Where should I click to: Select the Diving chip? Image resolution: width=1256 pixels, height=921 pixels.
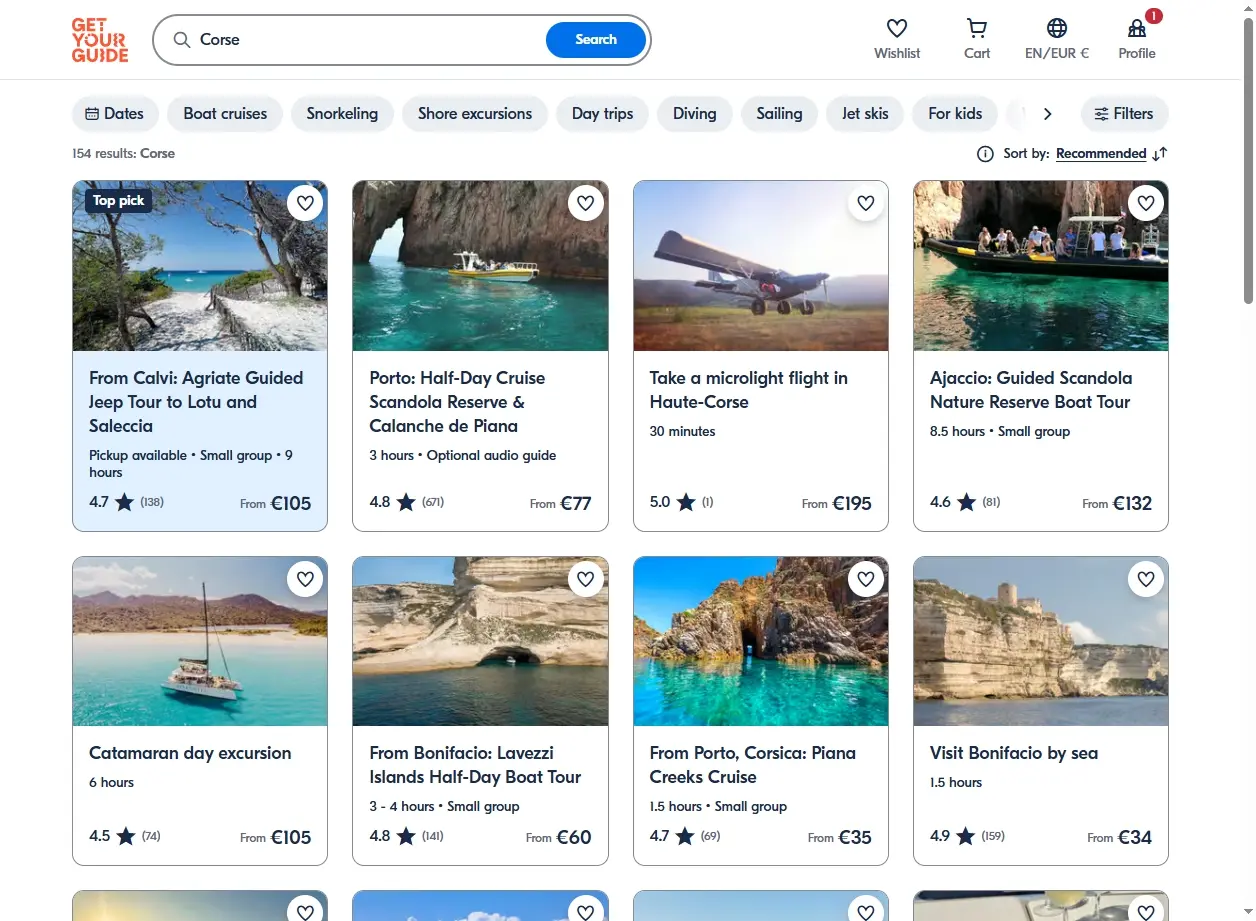click(694, 114)
